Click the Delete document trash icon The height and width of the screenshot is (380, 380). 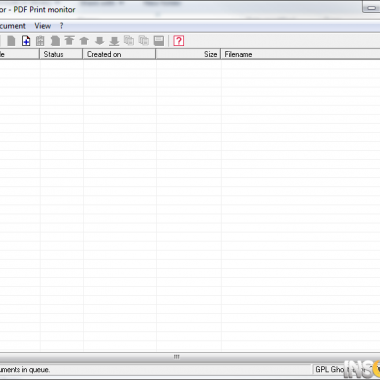point(40,41)
